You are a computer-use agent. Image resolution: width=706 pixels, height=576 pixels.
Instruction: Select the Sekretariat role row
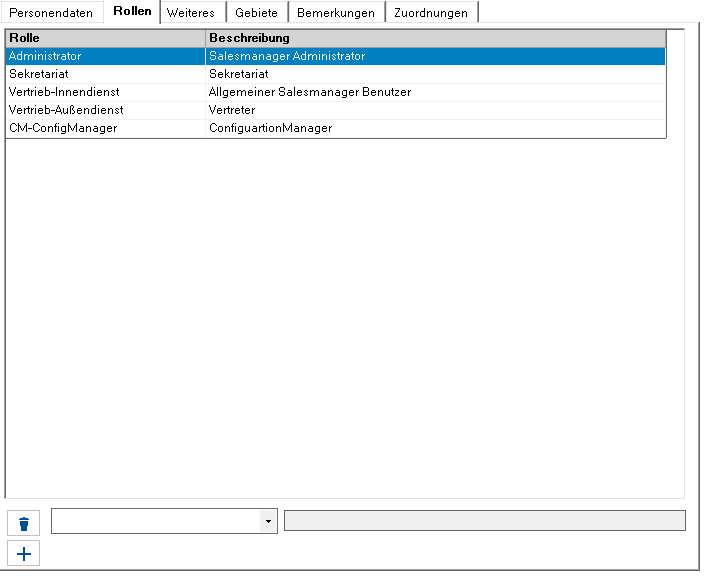335,74
